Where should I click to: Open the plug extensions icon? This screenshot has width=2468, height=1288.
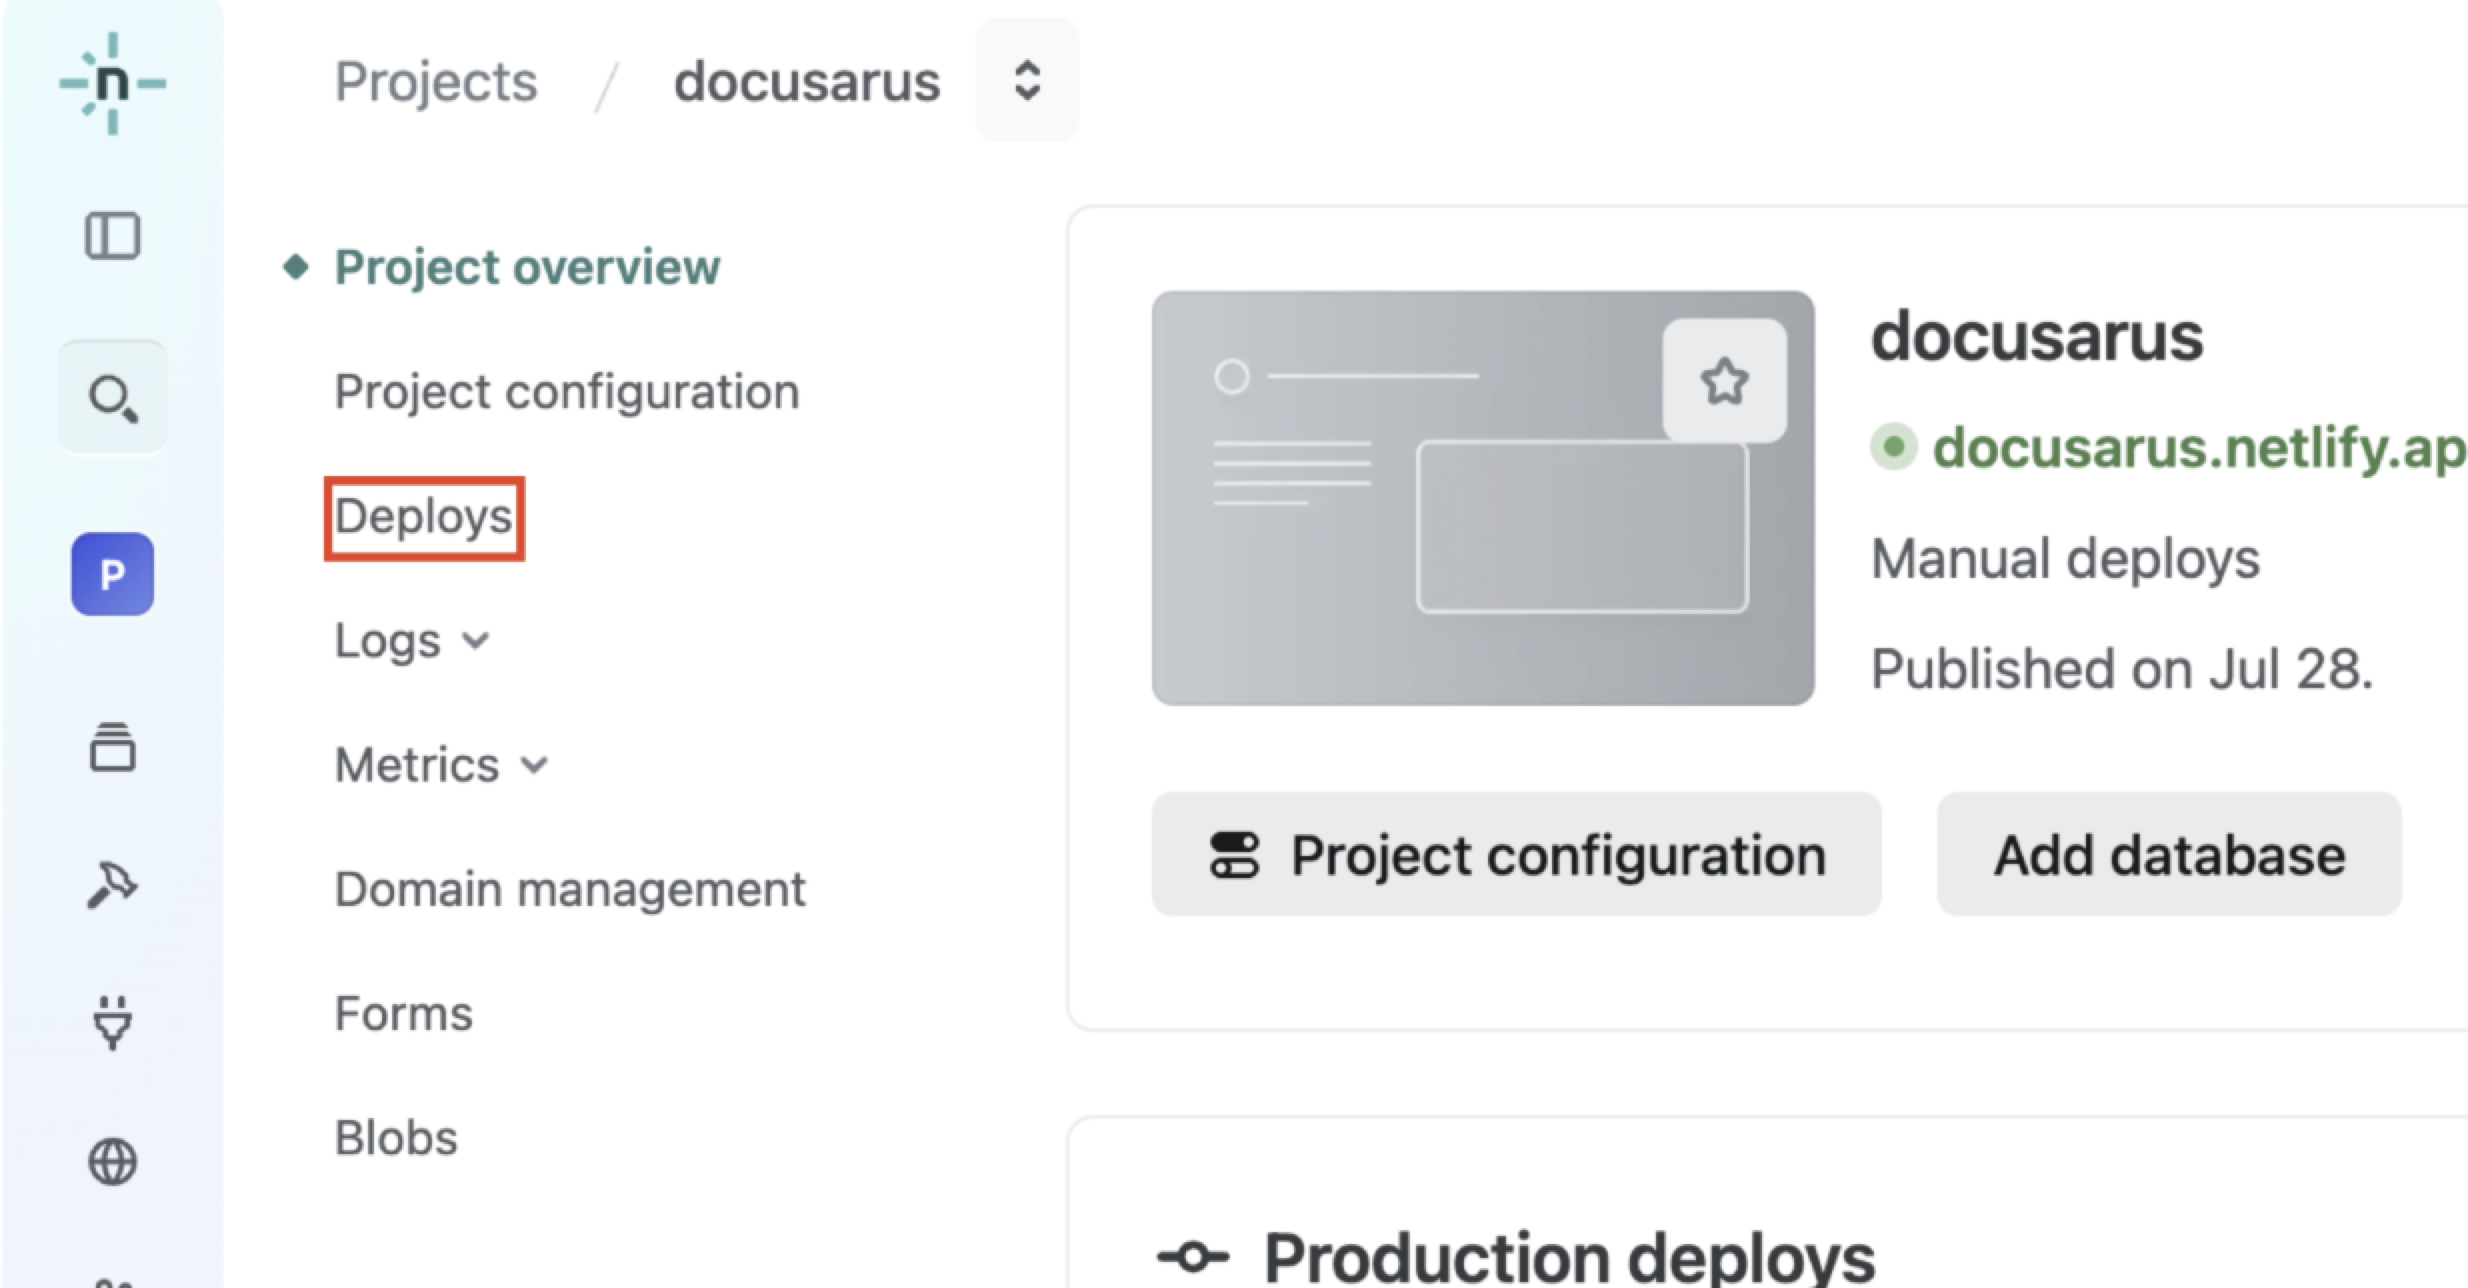(112, 1023)
